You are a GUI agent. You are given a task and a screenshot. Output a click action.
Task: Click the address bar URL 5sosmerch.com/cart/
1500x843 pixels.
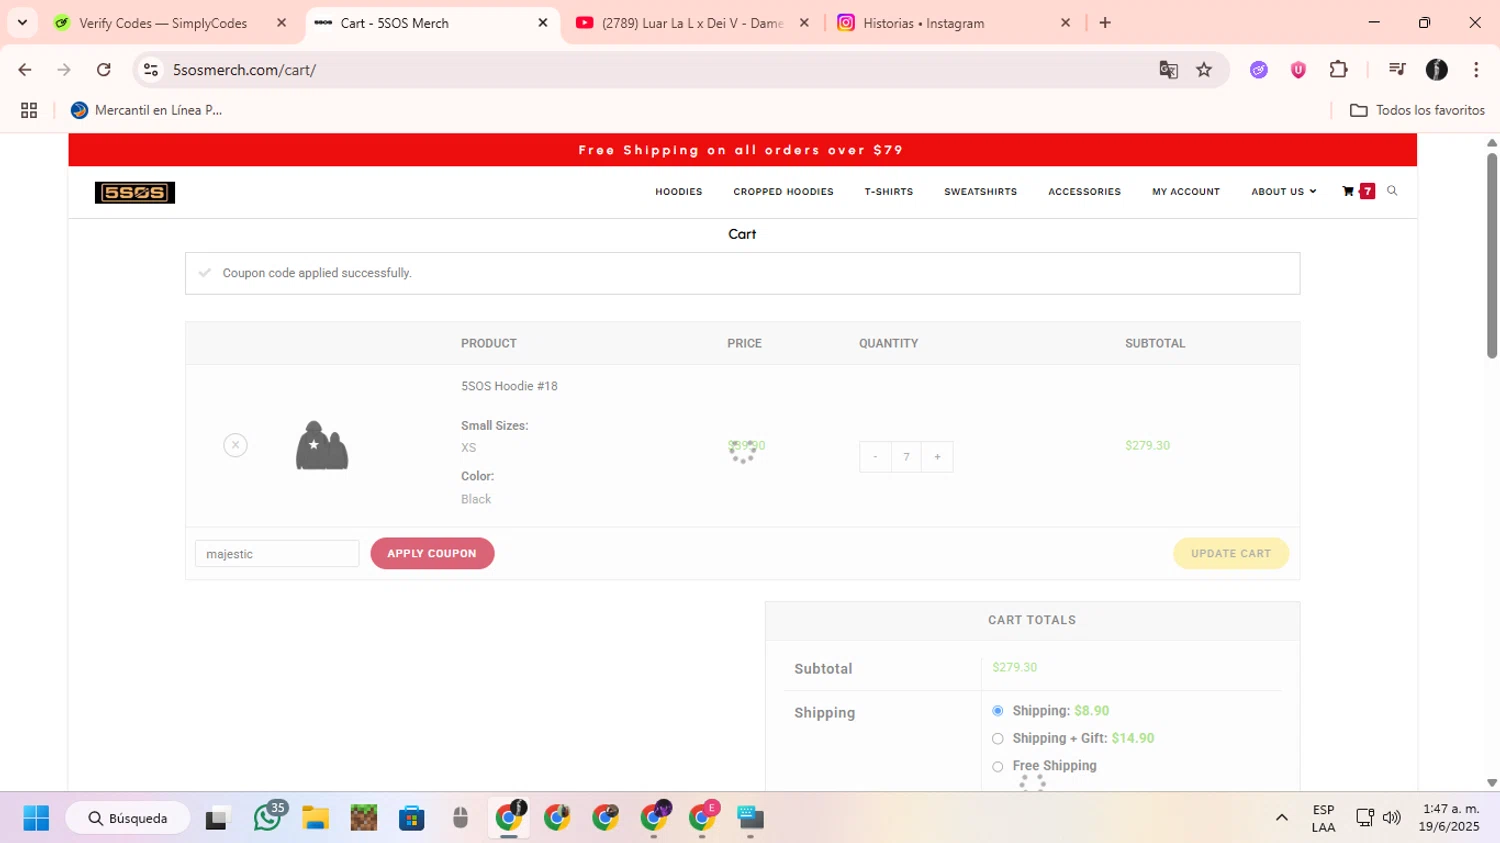[244, 70]
